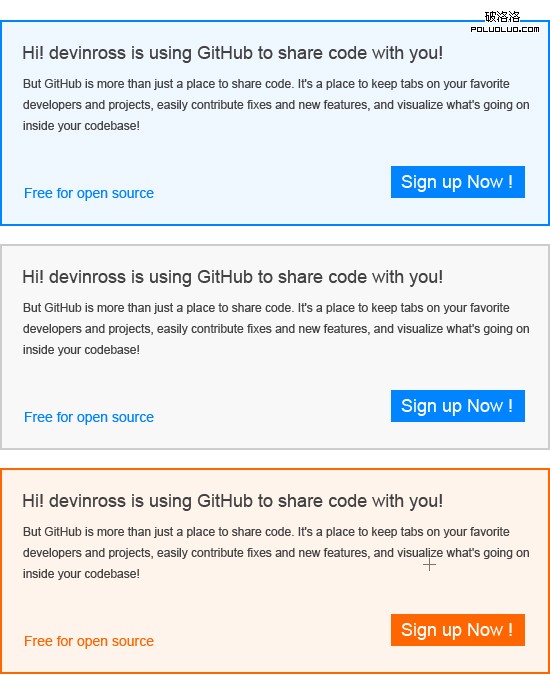Click the Sign up Now button in blue-bordered card

tap(458, 182)
